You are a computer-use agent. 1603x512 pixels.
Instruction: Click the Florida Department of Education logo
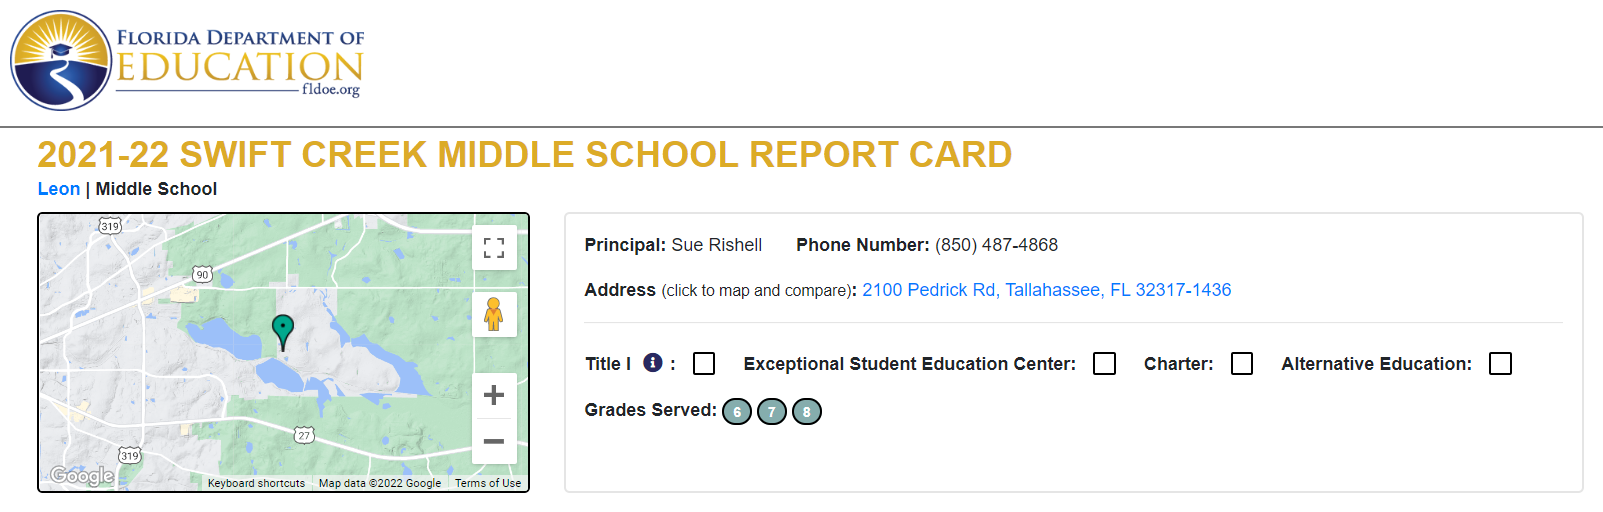point(187,61)
